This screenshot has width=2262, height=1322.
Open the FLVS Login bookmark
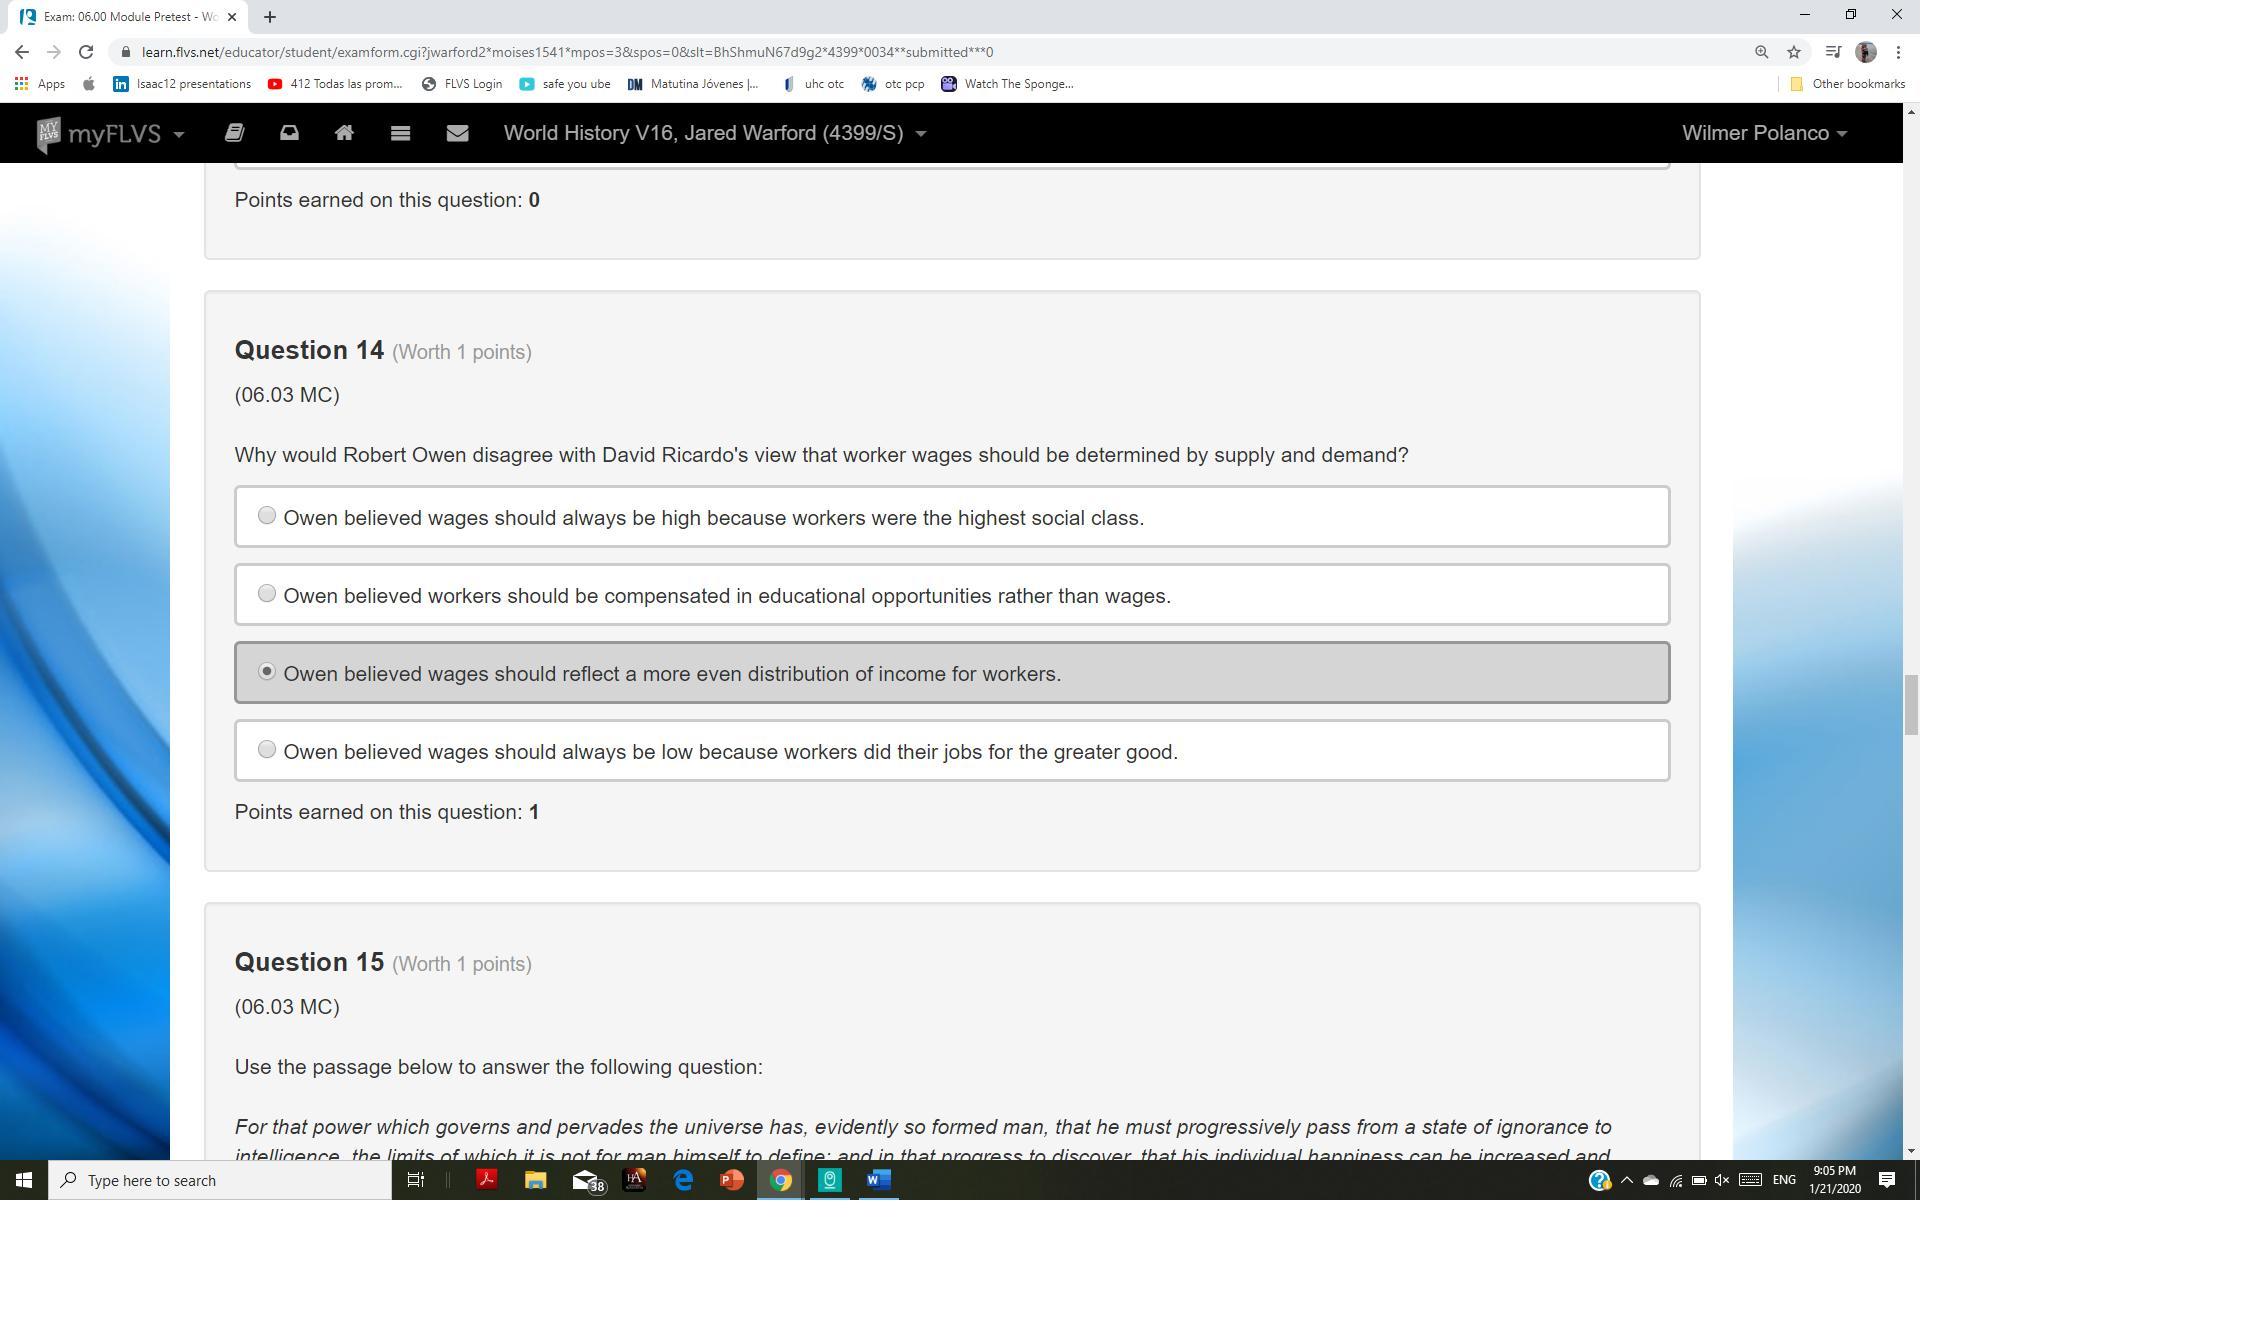tap(462, 84)
